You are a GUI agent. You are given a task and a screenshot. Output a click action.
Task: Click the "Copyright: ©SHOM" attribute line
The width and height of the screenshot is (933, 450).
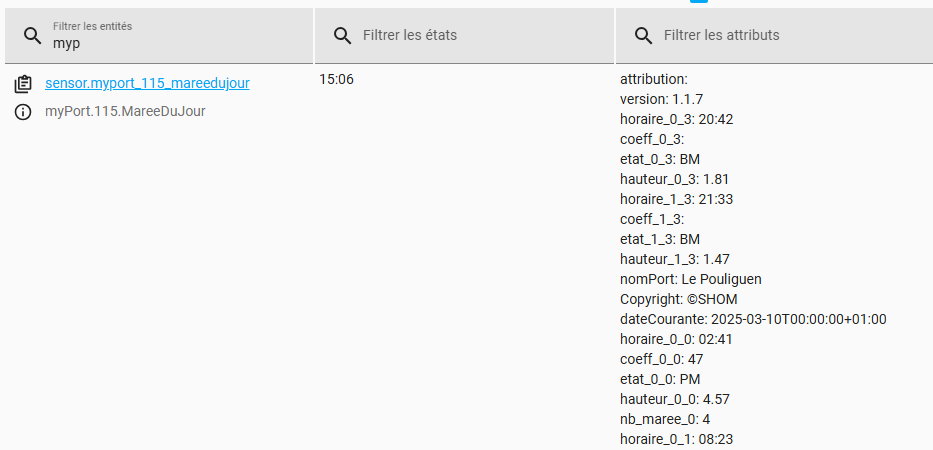tap(679, 299)
